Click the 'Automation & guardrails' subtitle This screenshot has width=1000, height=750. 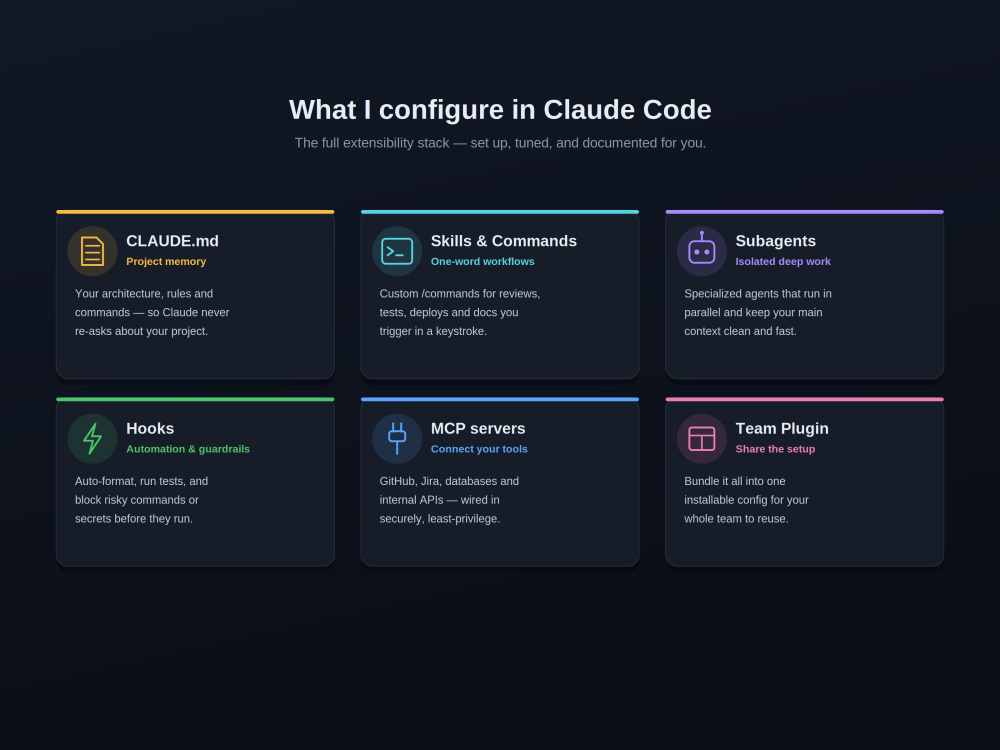[188, 449]
